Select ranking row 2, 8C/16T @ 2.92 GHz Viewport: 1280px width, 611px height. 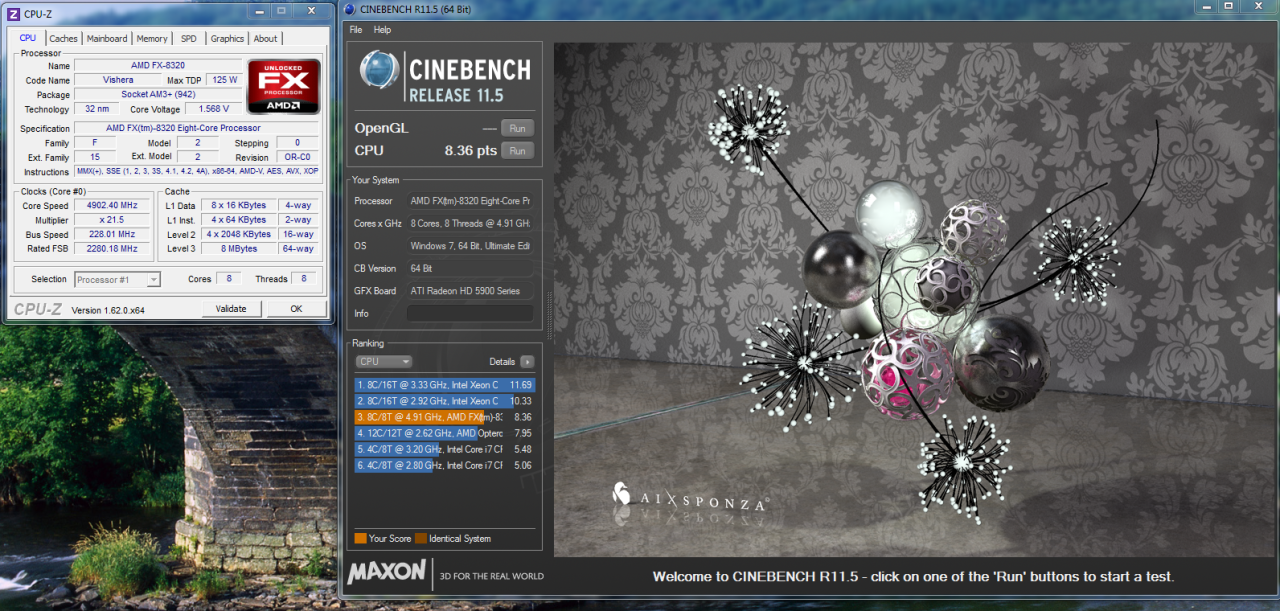click(445, 401)
